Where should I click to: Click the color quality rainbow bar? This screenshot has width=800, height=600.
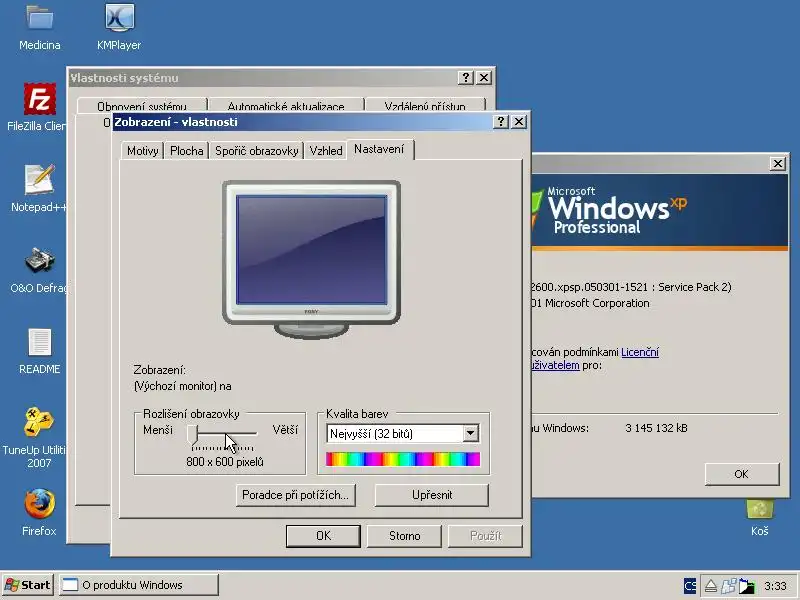pyautogui.click(x=403, y=459)
